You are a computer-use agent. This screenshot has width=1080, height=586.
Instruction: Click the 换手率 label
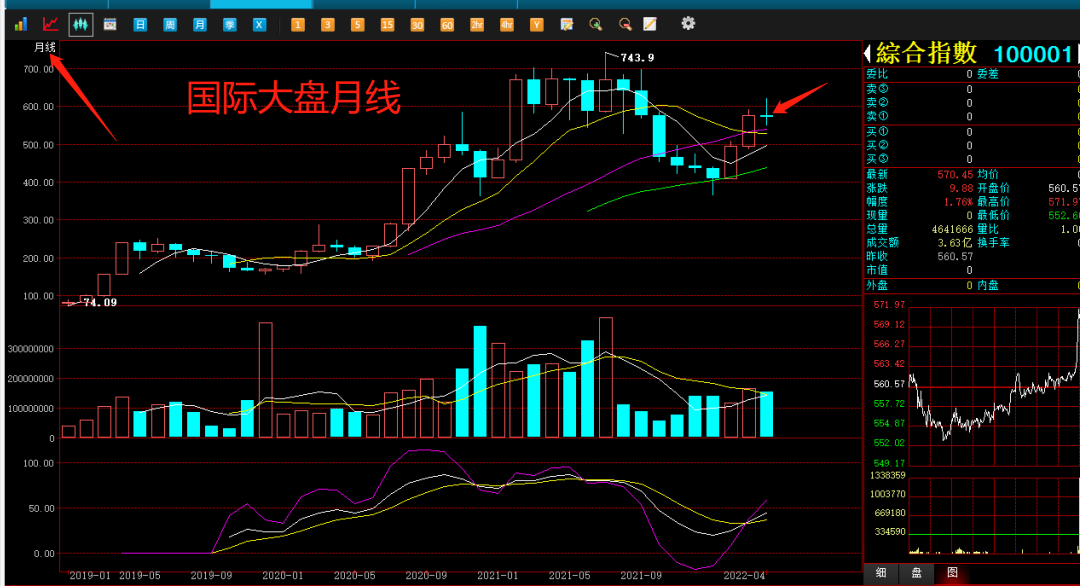(x=993, y=242)
